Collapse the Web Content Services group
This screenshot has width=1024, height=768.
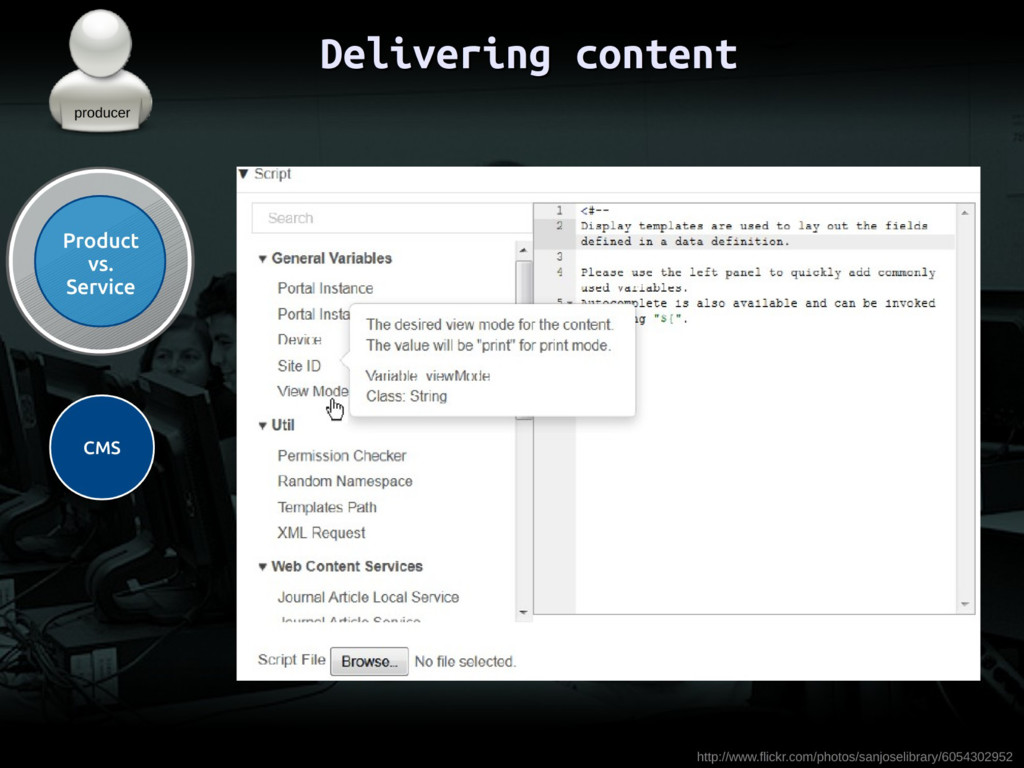tap(262, 567)
